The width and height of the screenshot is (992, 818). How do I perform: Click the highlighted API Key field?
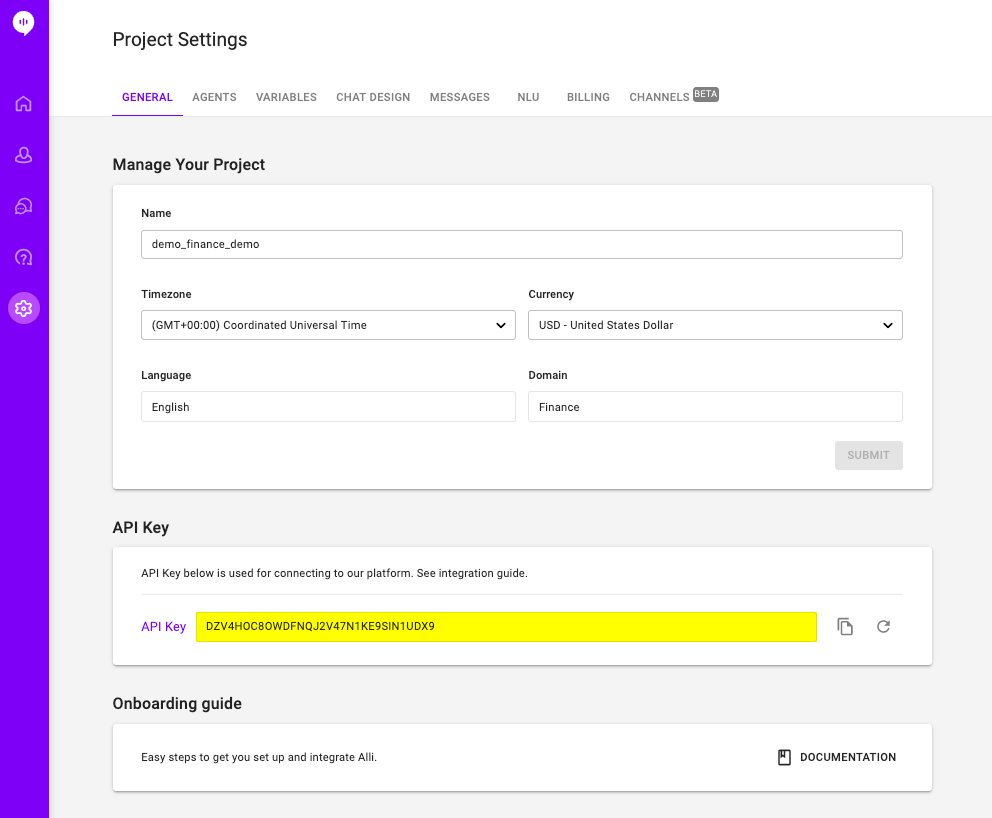506,627
